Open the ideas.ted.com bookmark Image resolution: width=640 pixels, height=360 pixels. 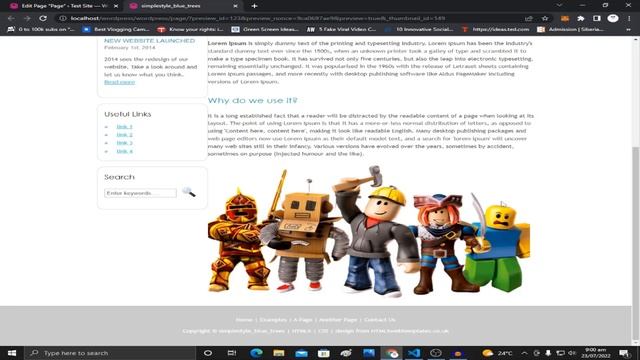tap(495, 29)
